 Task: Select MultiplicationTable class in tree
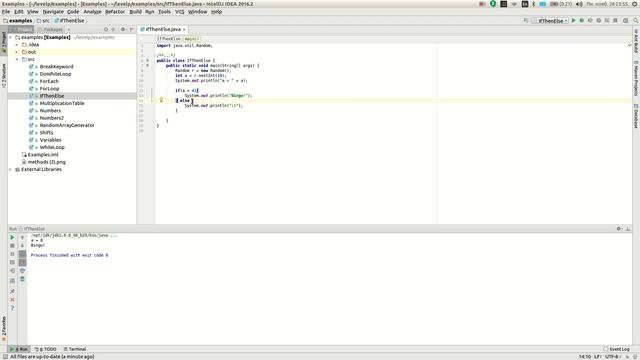62,103
